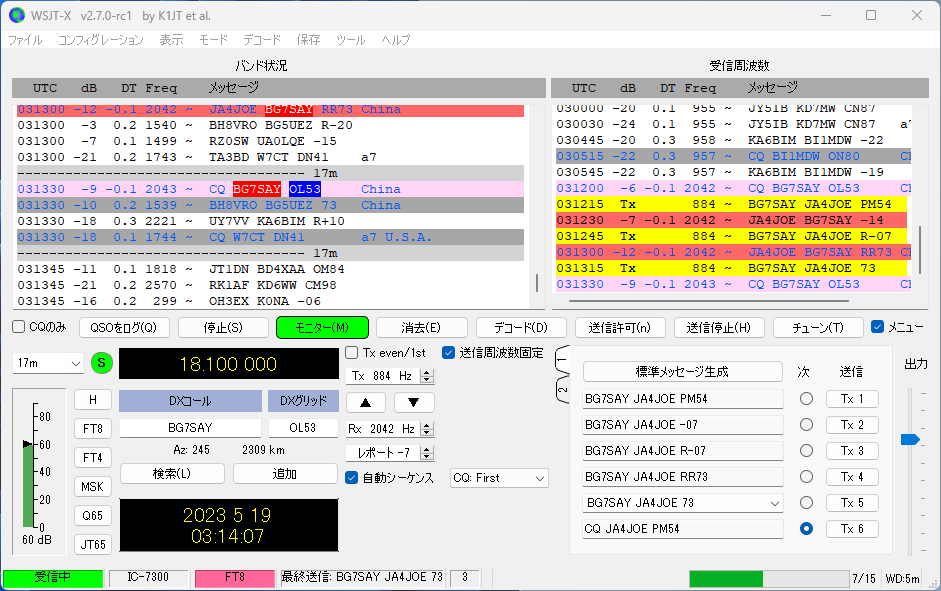The width and height of the screenshot is (941, 591).
Task: Adjust the Tx 884 Hz stepper
Action: click(x=427, y=376)
